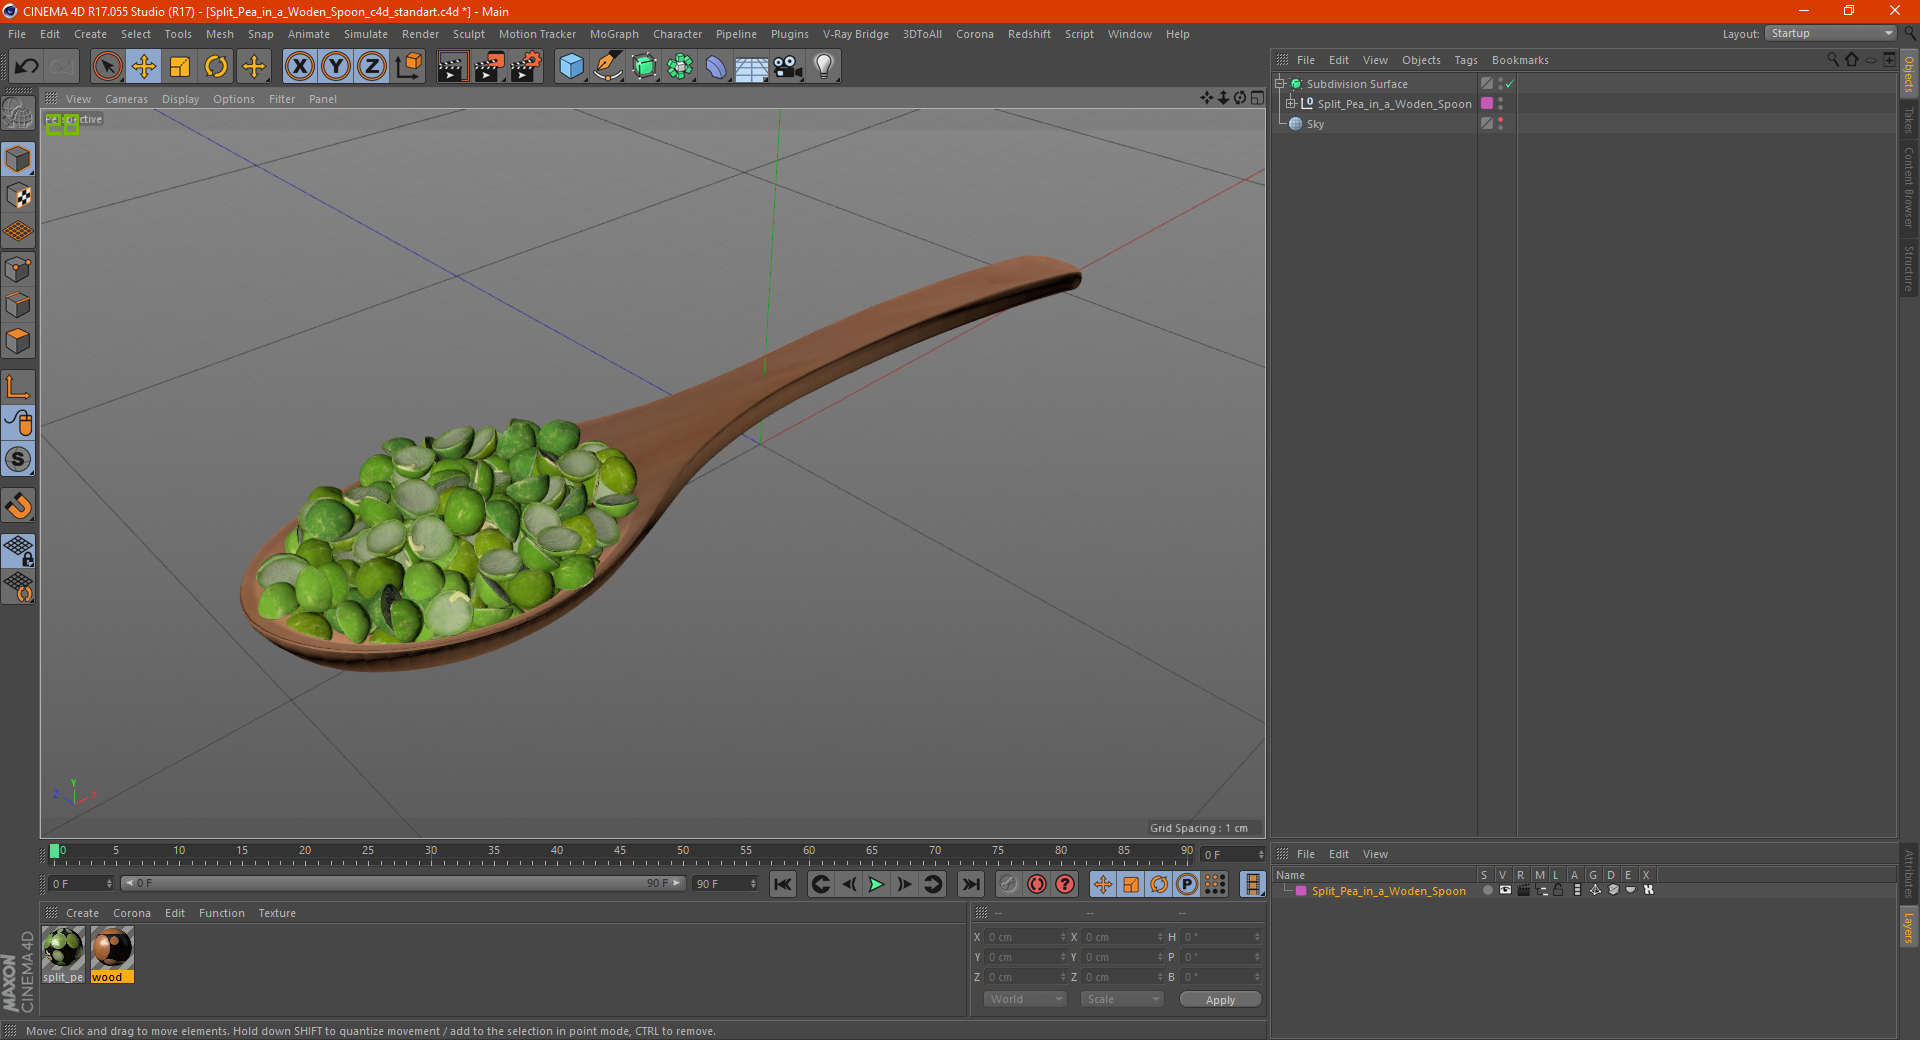Open the Layout Startup dropdown
The width and height of the screenshot is (1920, 1040).
tap(1830, 33)
